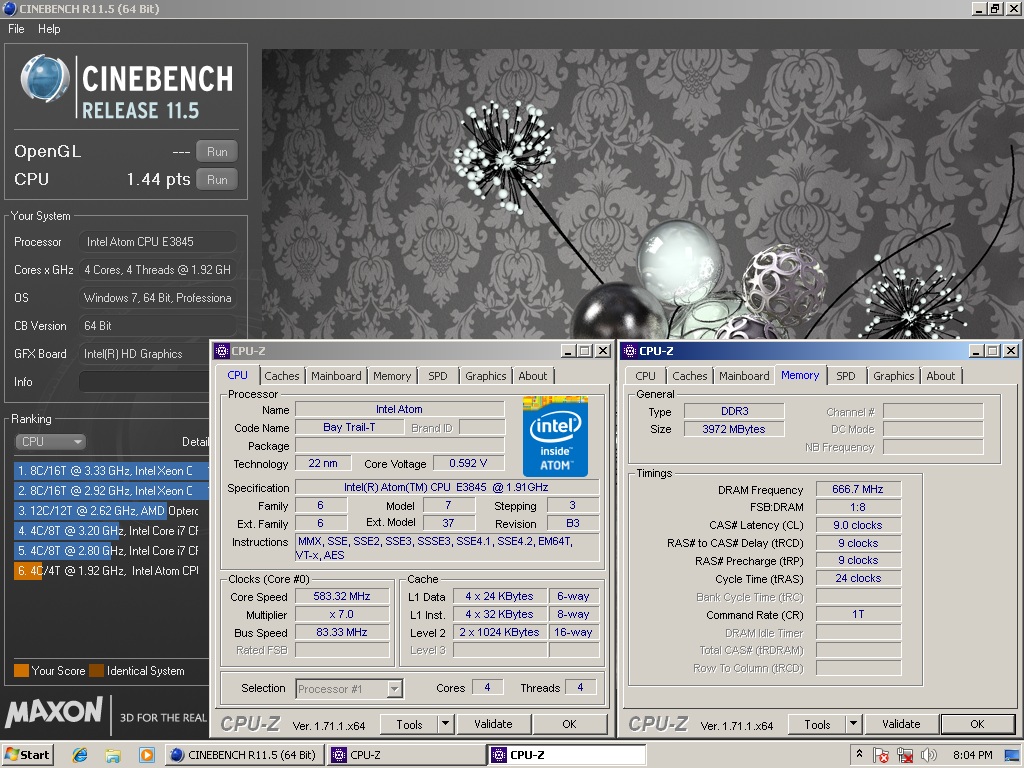Open the Windows Start menu
The width and height of the screenshot is (1024, 768).
(27, 755)
